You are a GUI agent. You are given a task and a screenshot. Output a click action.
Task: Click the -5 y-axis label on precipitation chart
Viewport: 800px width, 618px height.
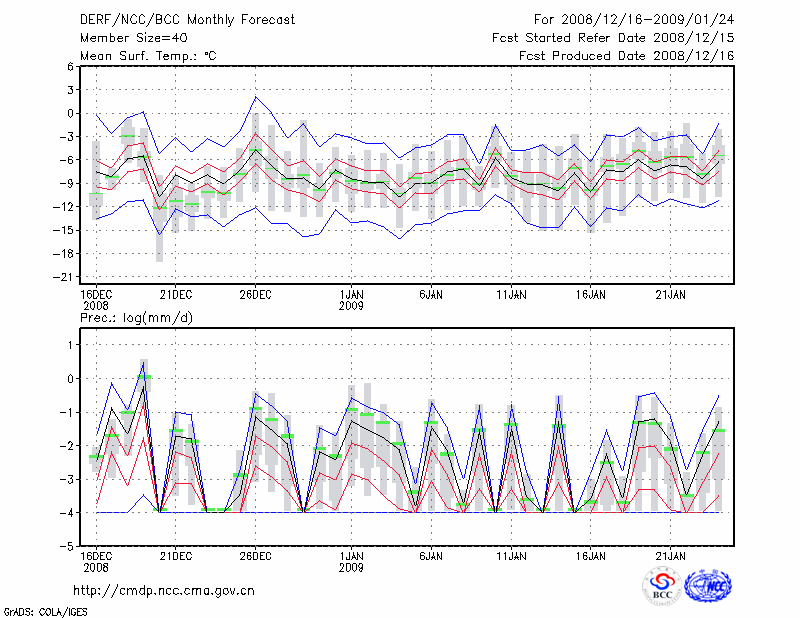(68, 546)
